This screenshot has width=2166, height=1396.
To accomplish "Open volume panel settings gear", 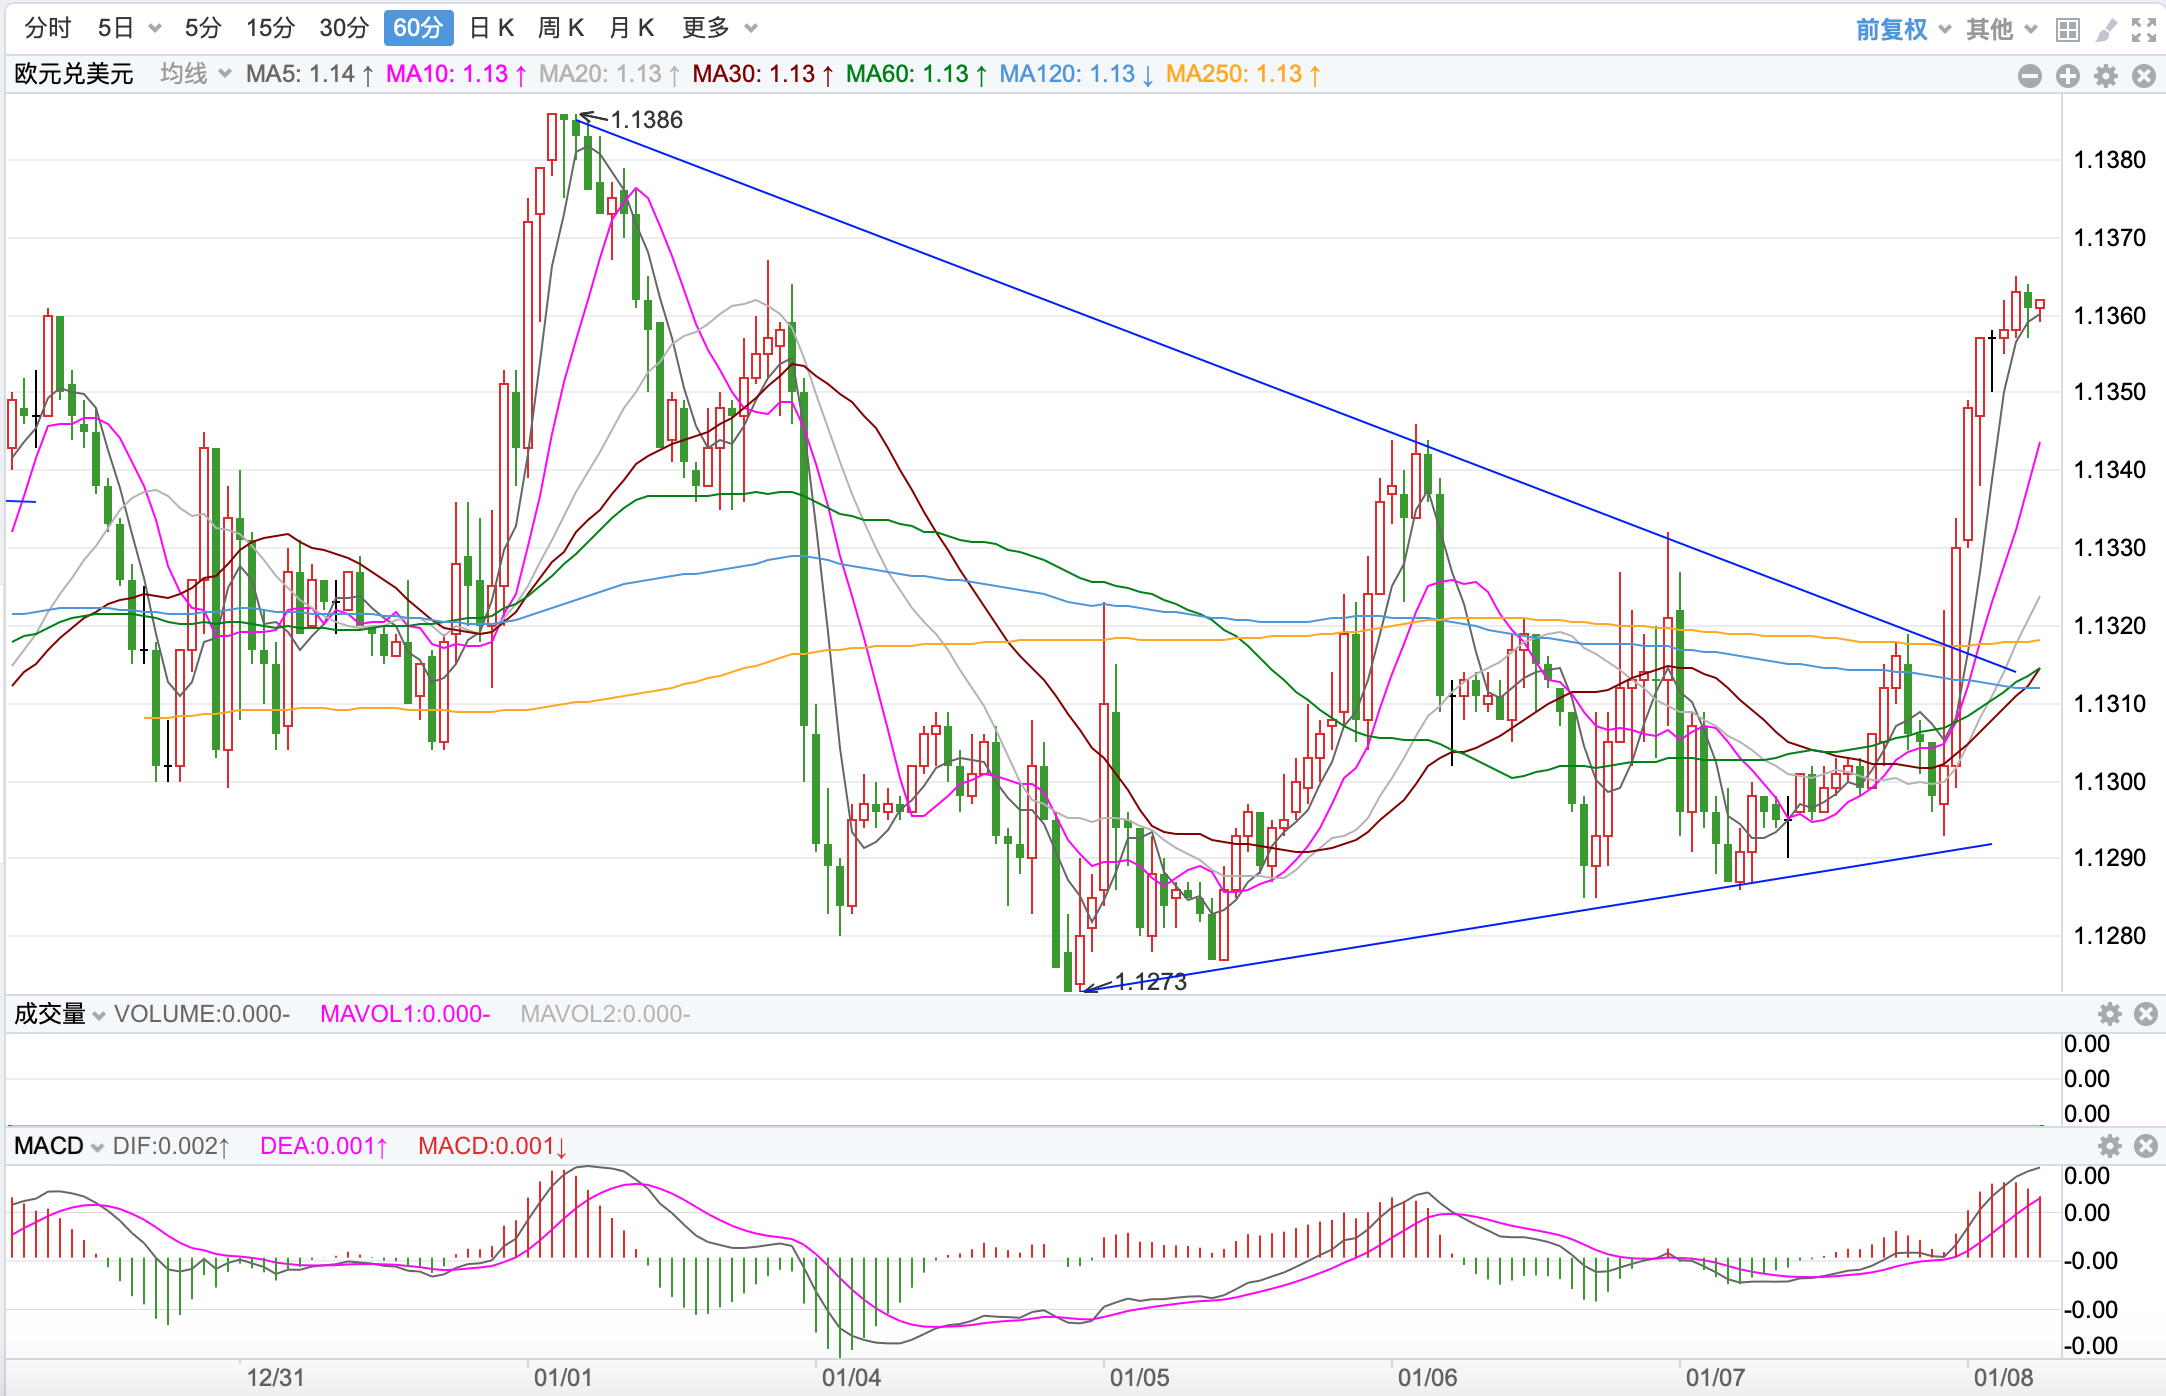I will [x=2110, y=1014].
